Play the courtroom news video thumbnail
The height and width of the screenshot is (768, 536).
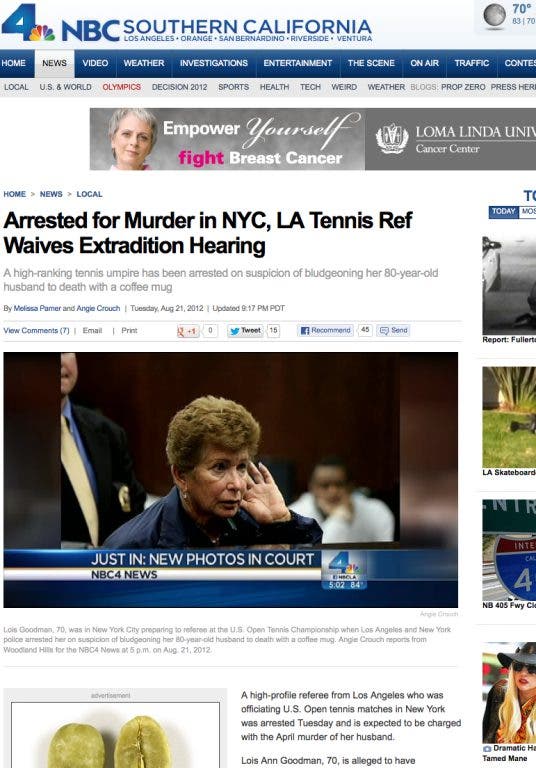pyautogui.click(x=231, y=480)
